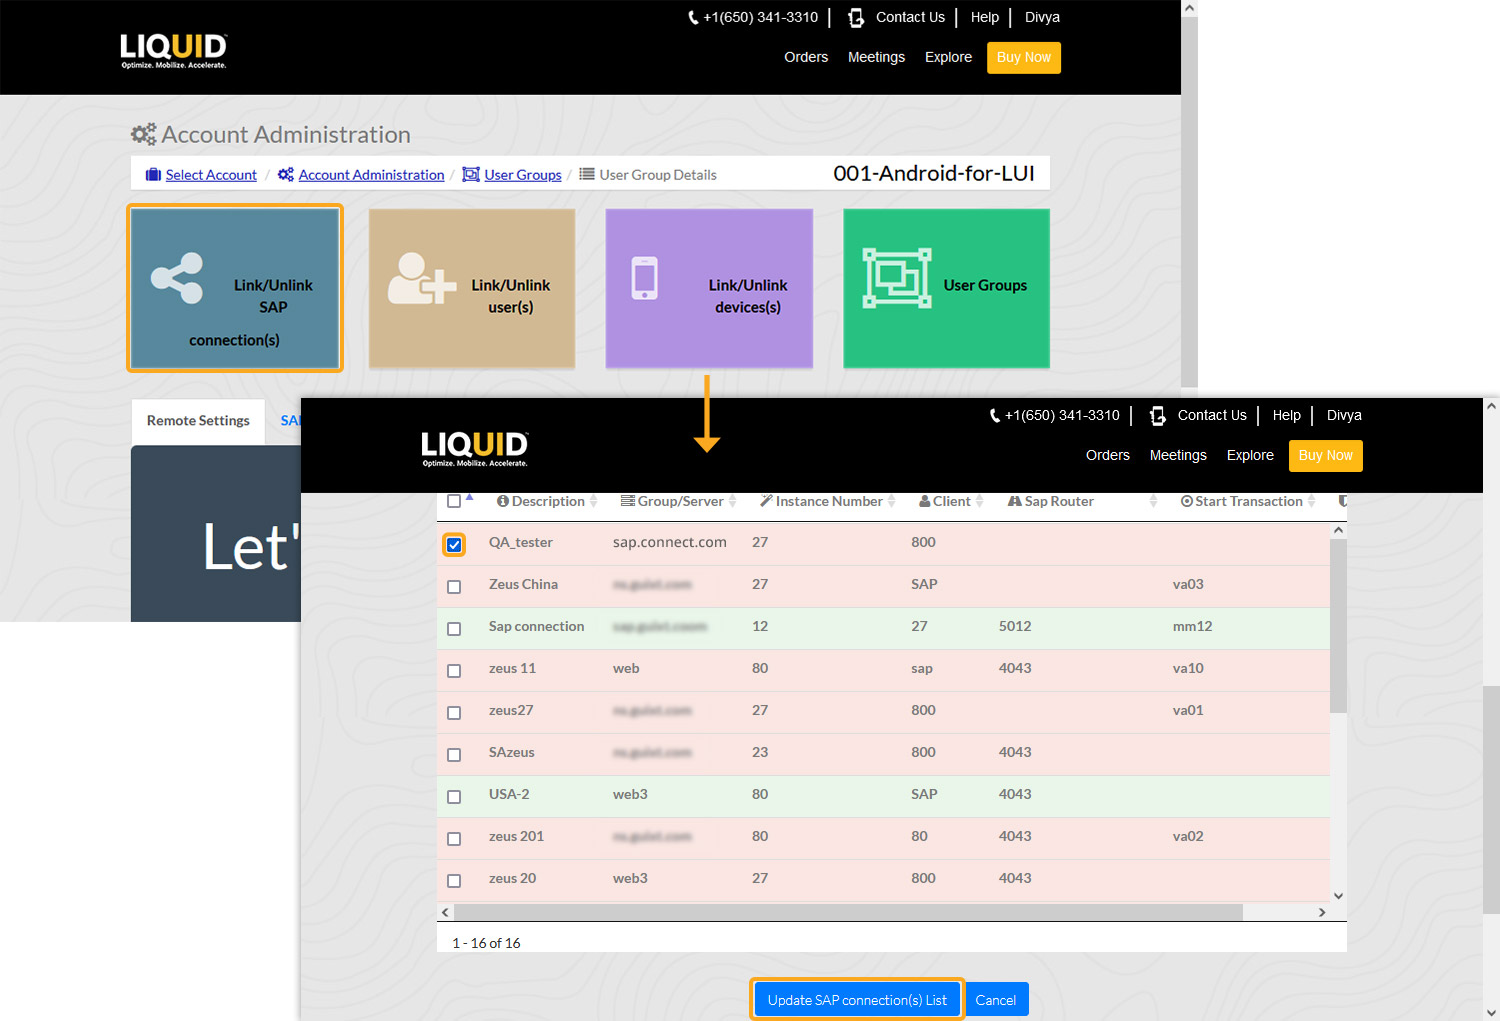This screenshot has width=1500, height=1021.
Task: Enable the SAzeus row checkbox
Action: click(454, 755)
